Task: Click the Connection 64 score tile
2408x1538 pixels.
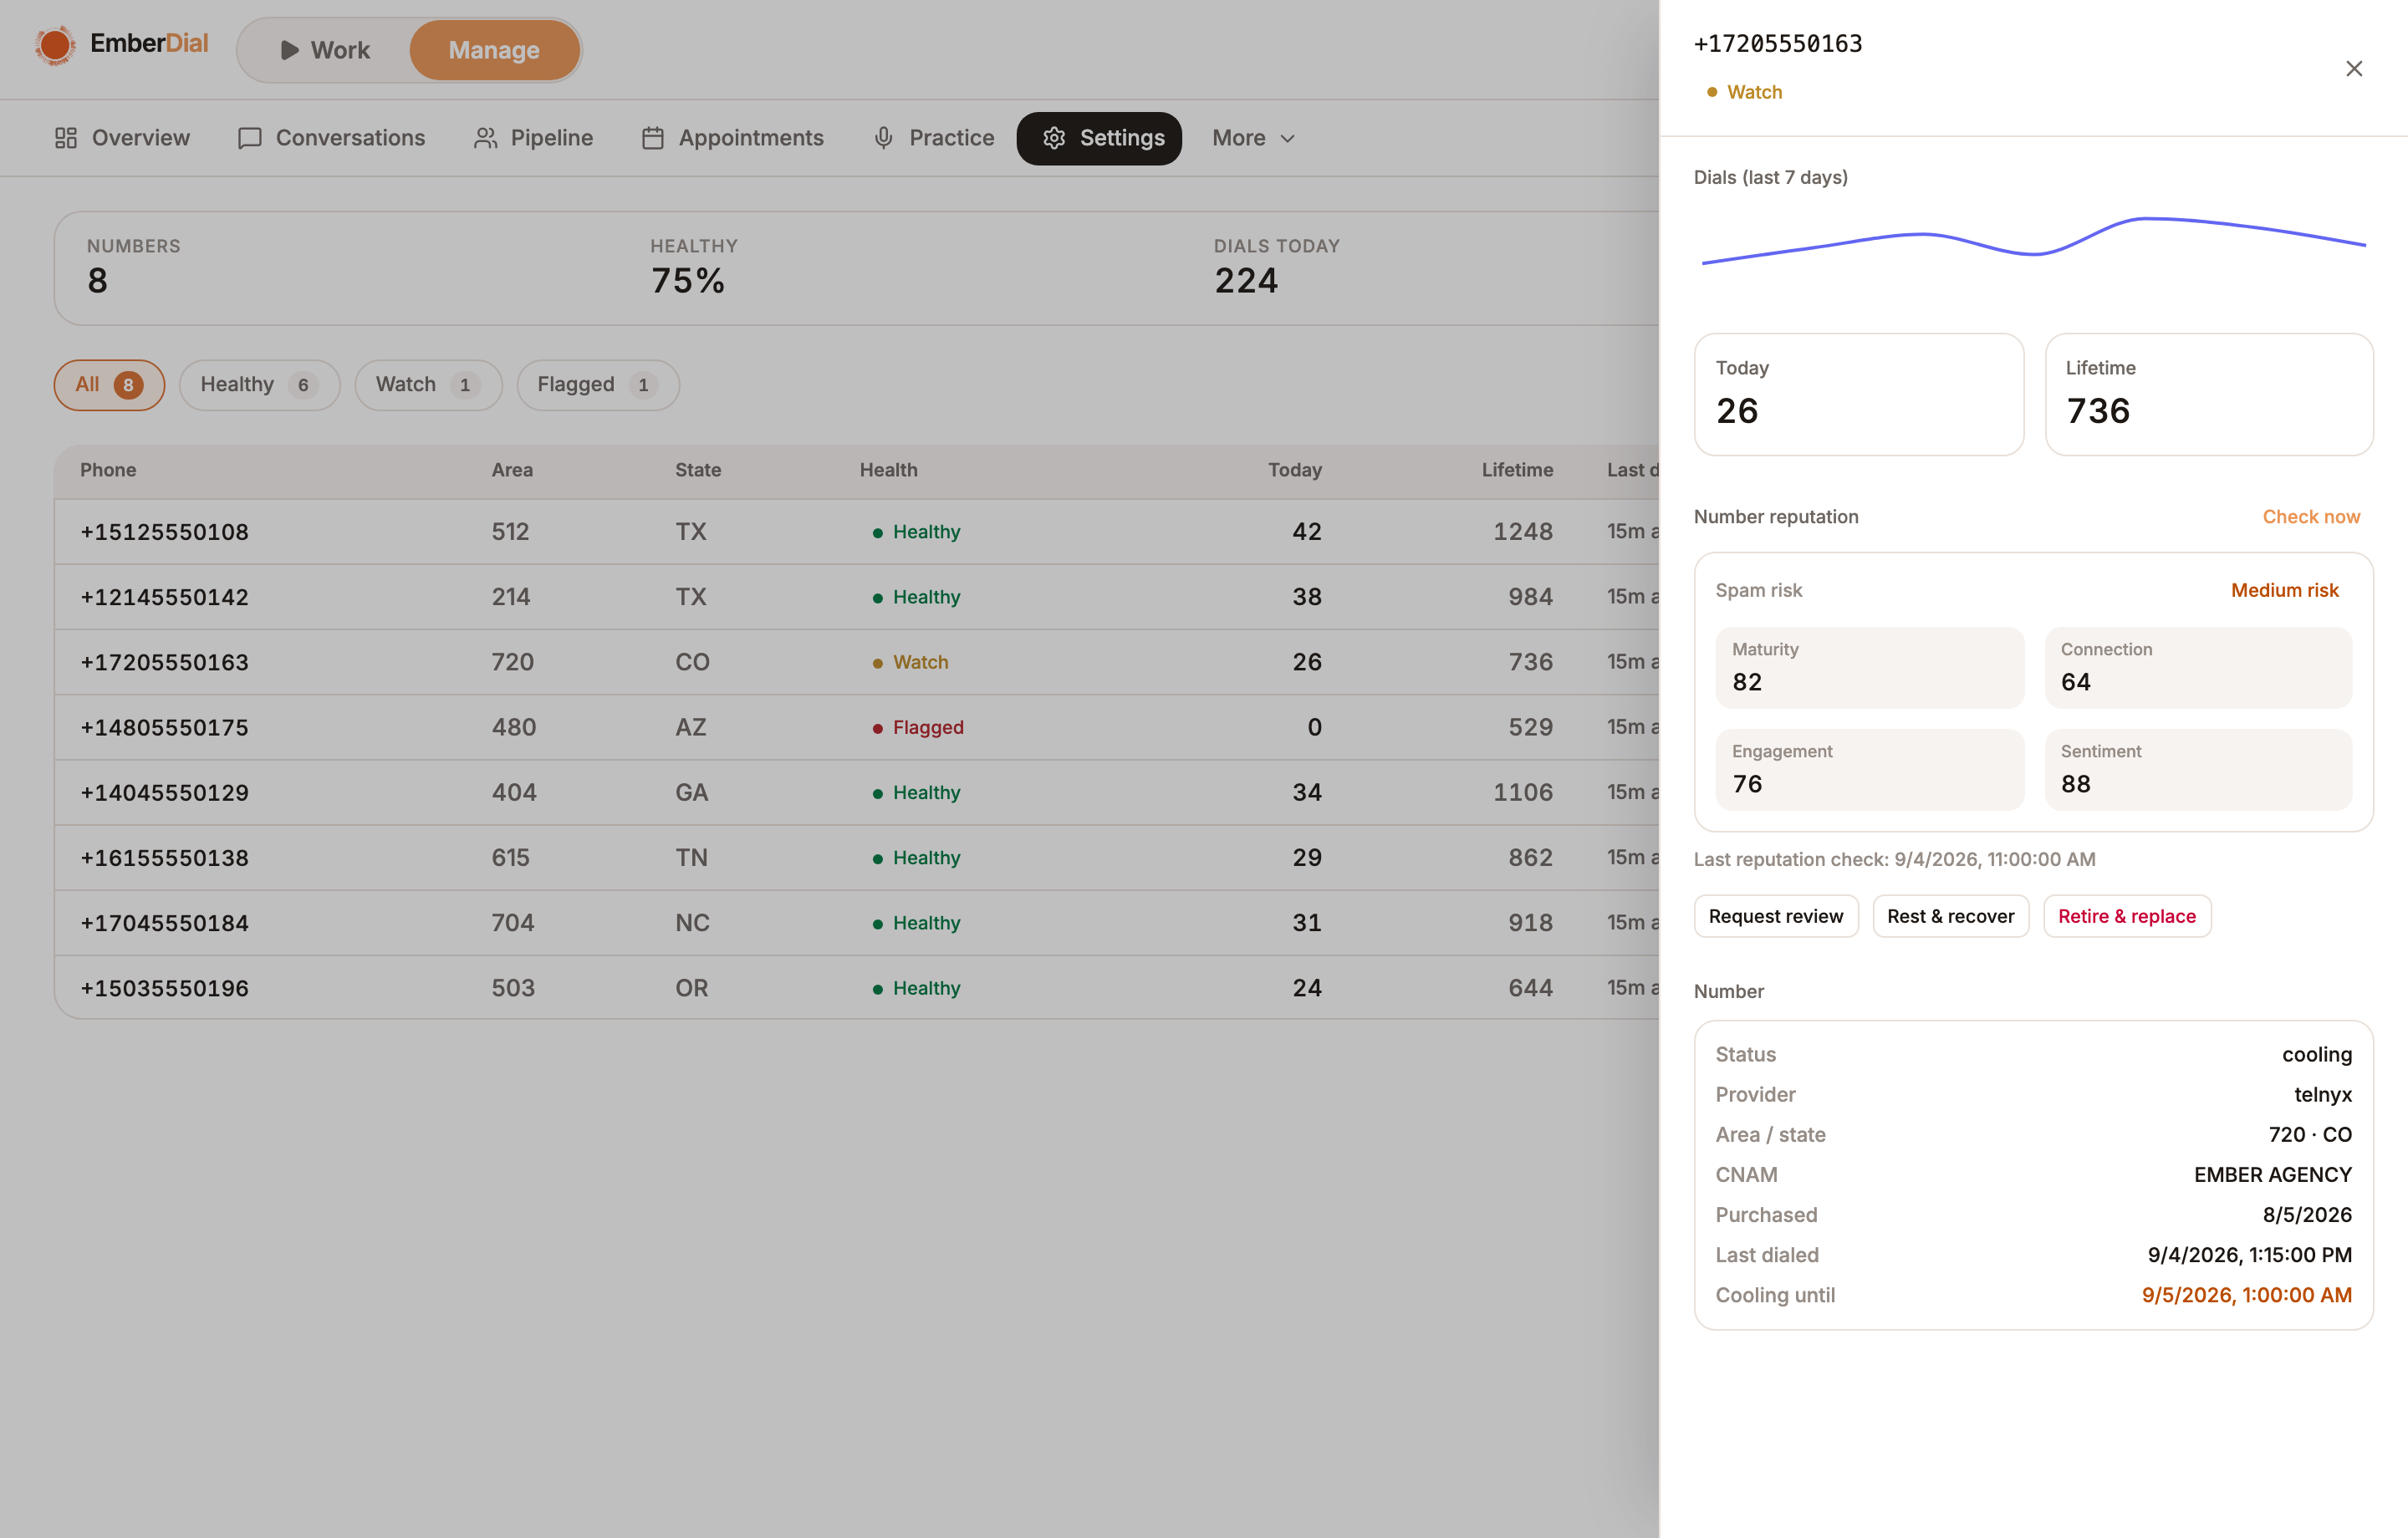Action: click(2198, 668)
